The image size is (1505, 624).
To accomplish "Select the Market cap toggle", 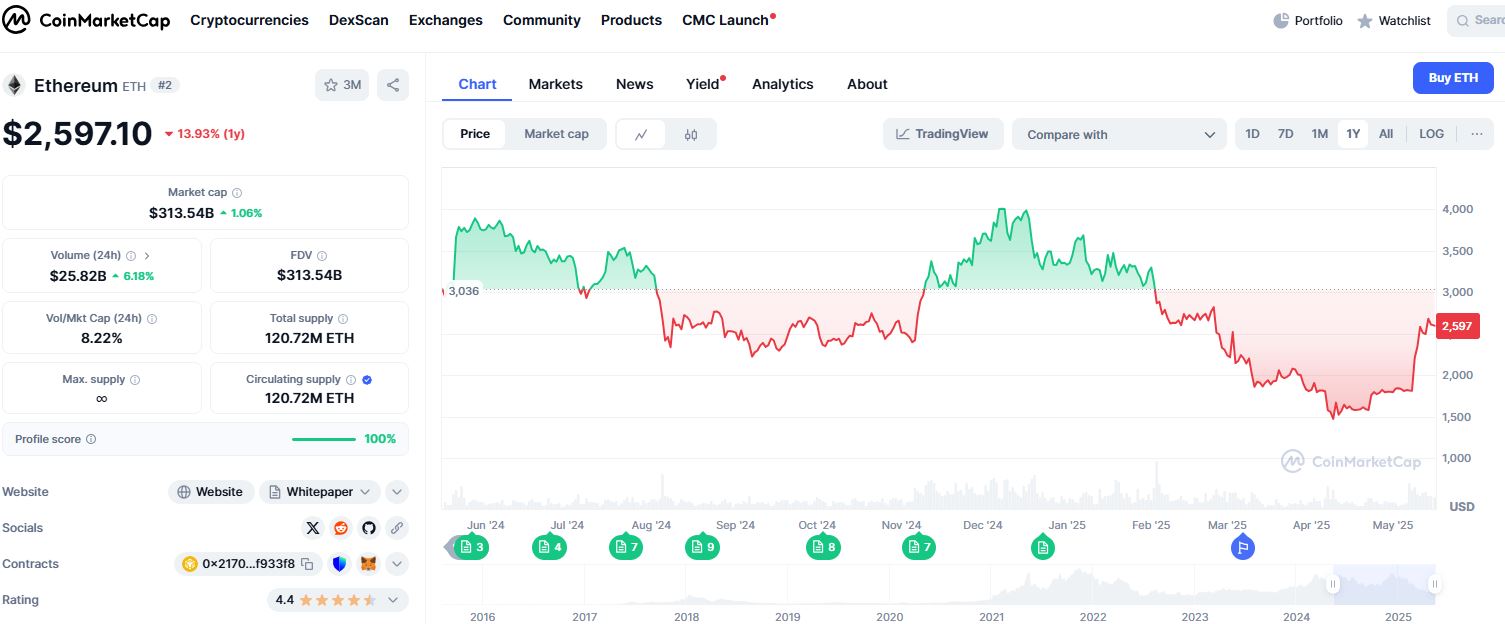I will pos(556,134).
